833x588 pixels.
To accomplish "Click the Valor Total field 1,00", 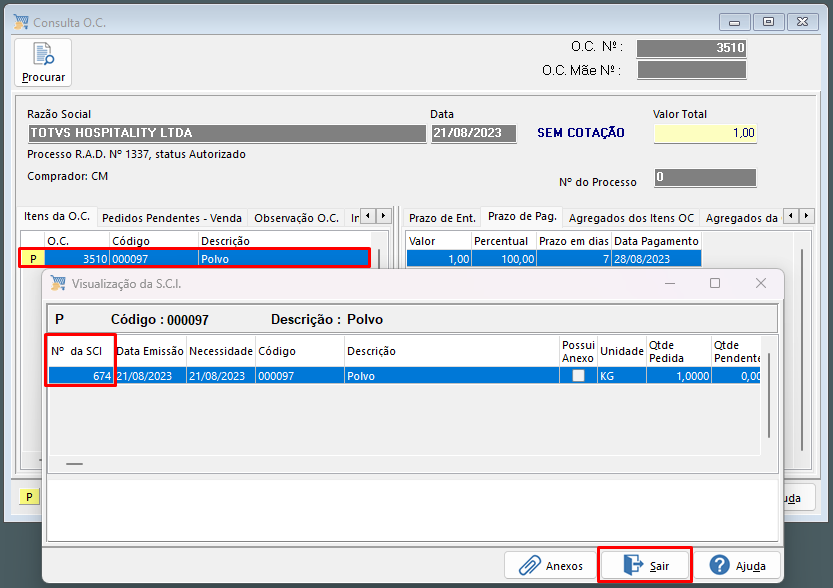I will pyautogui.click(x=705, y=133).
